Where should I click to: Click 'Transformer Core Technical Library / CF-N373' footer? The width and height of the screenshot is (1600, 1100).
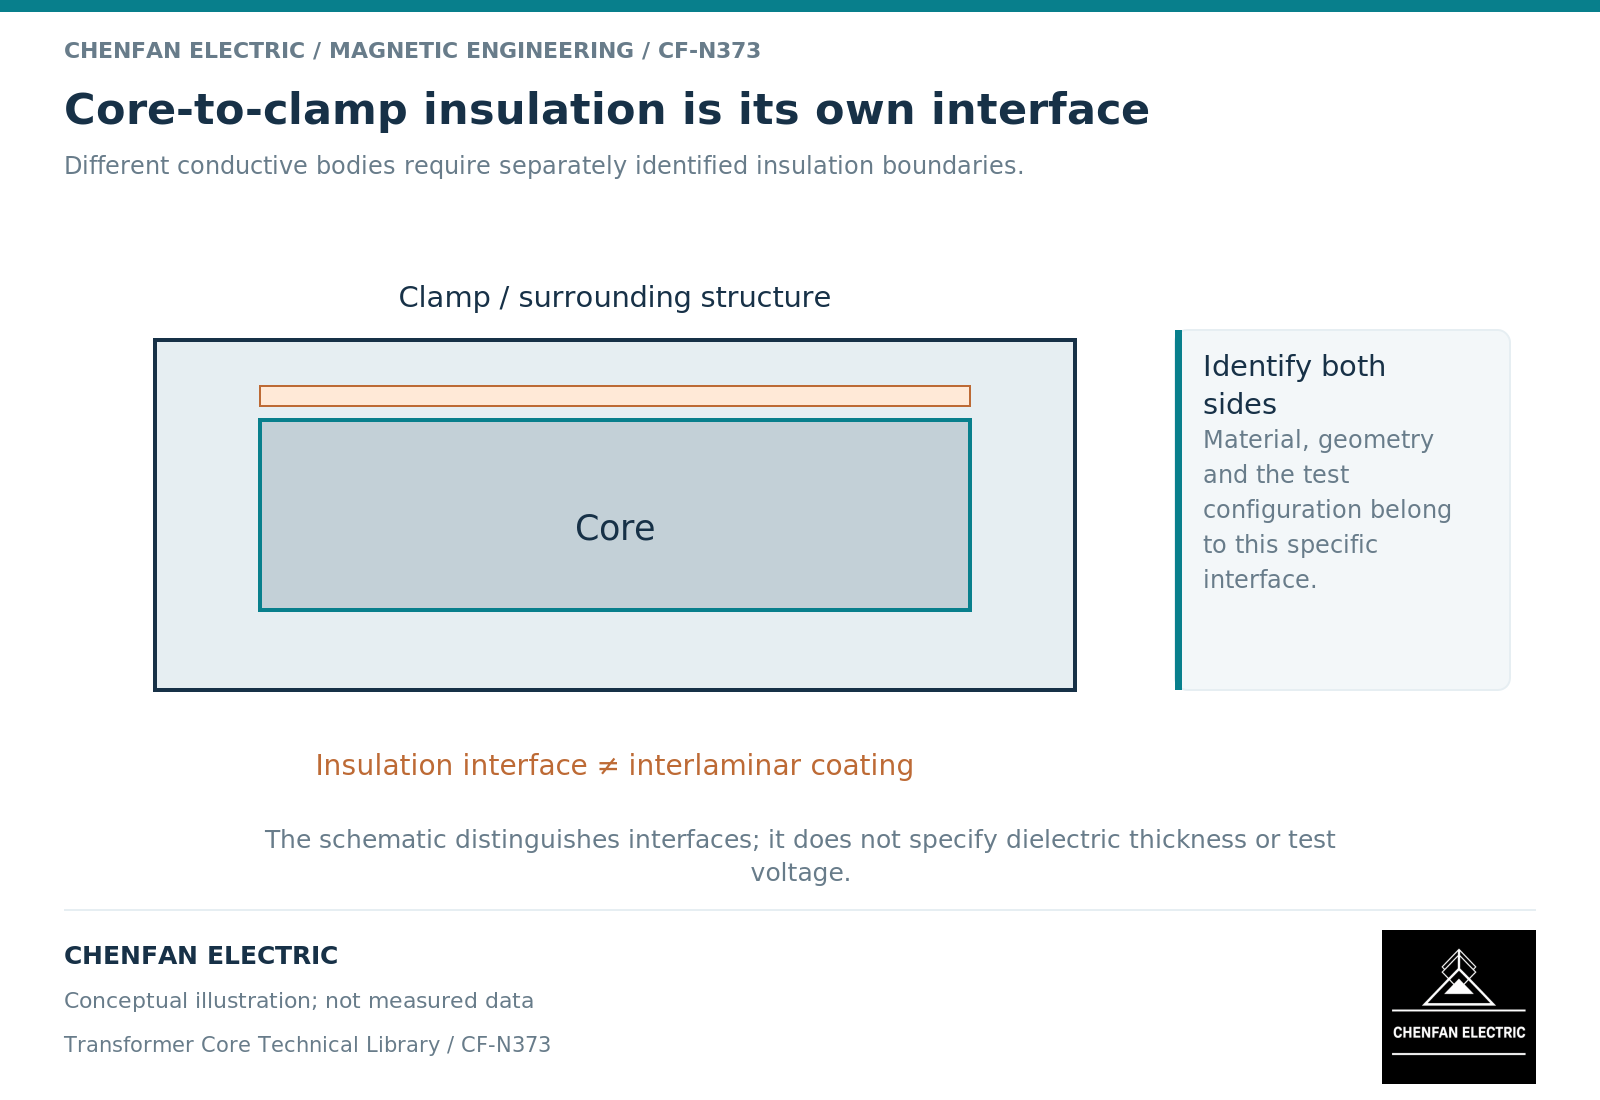[x=307, y=1045]
